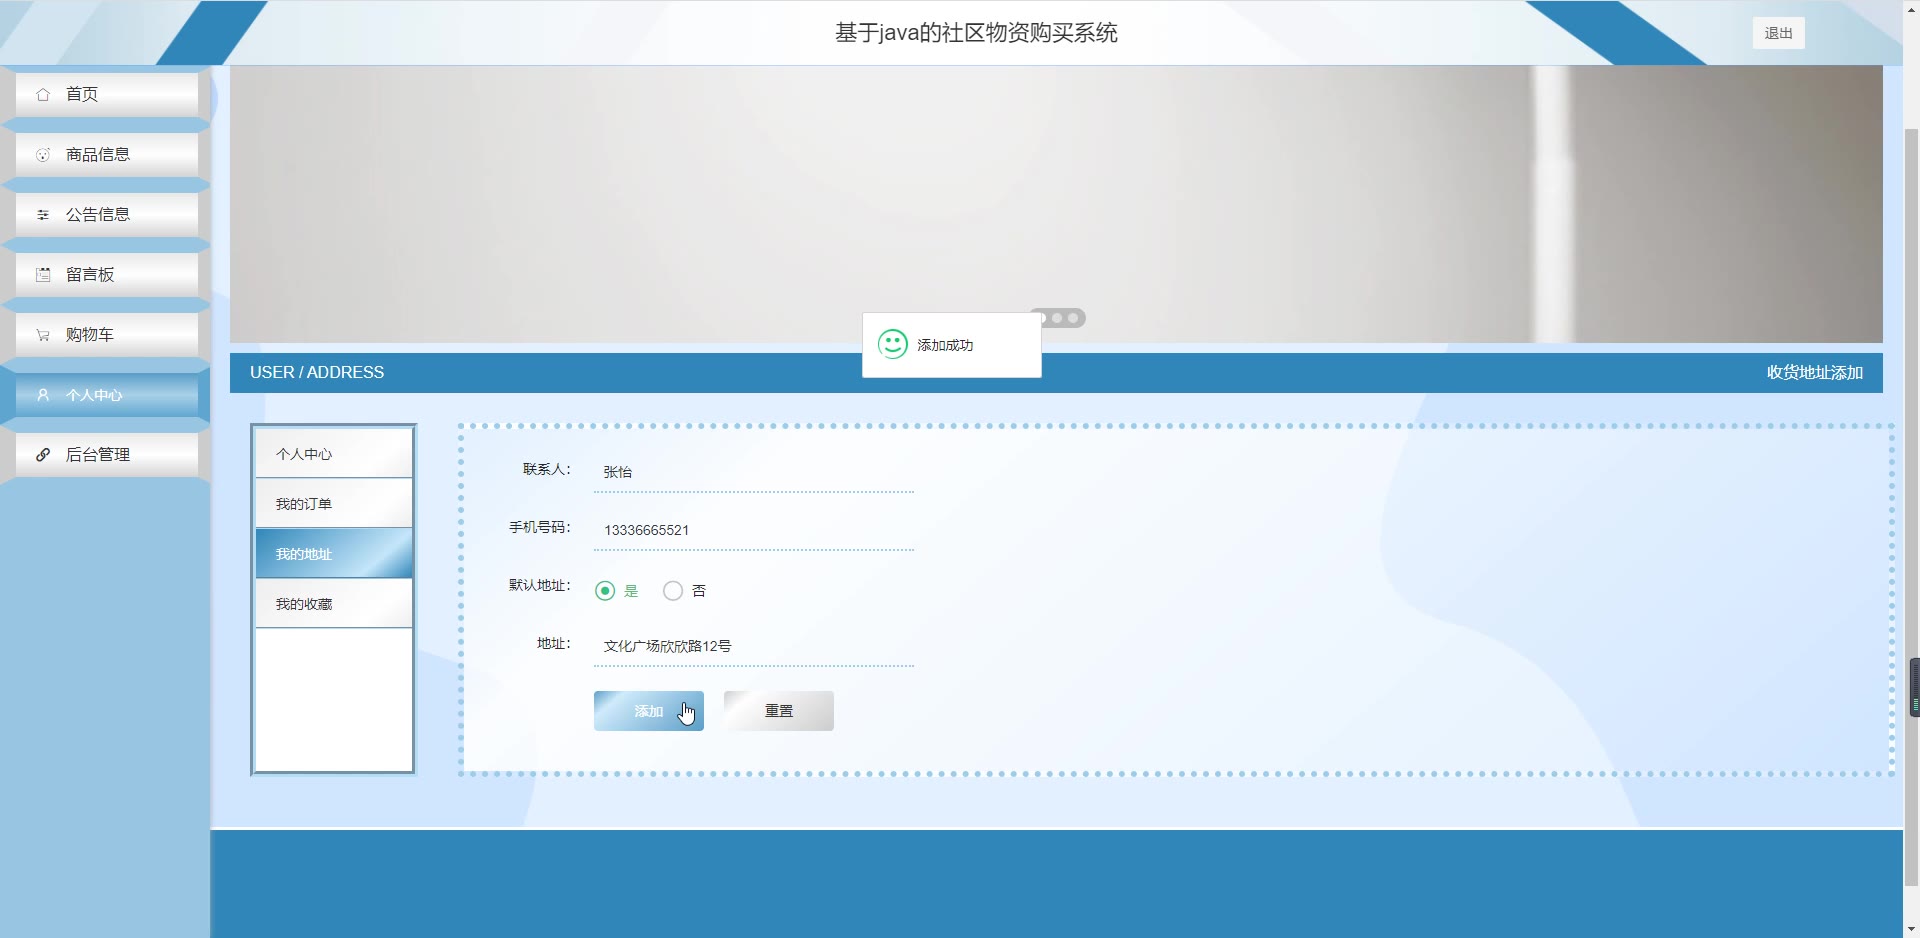Image resolution: width=1920 pixels, height=938 pixels.
Task: Click the 收货地址添加 title text
Action: coord(1815,372)
